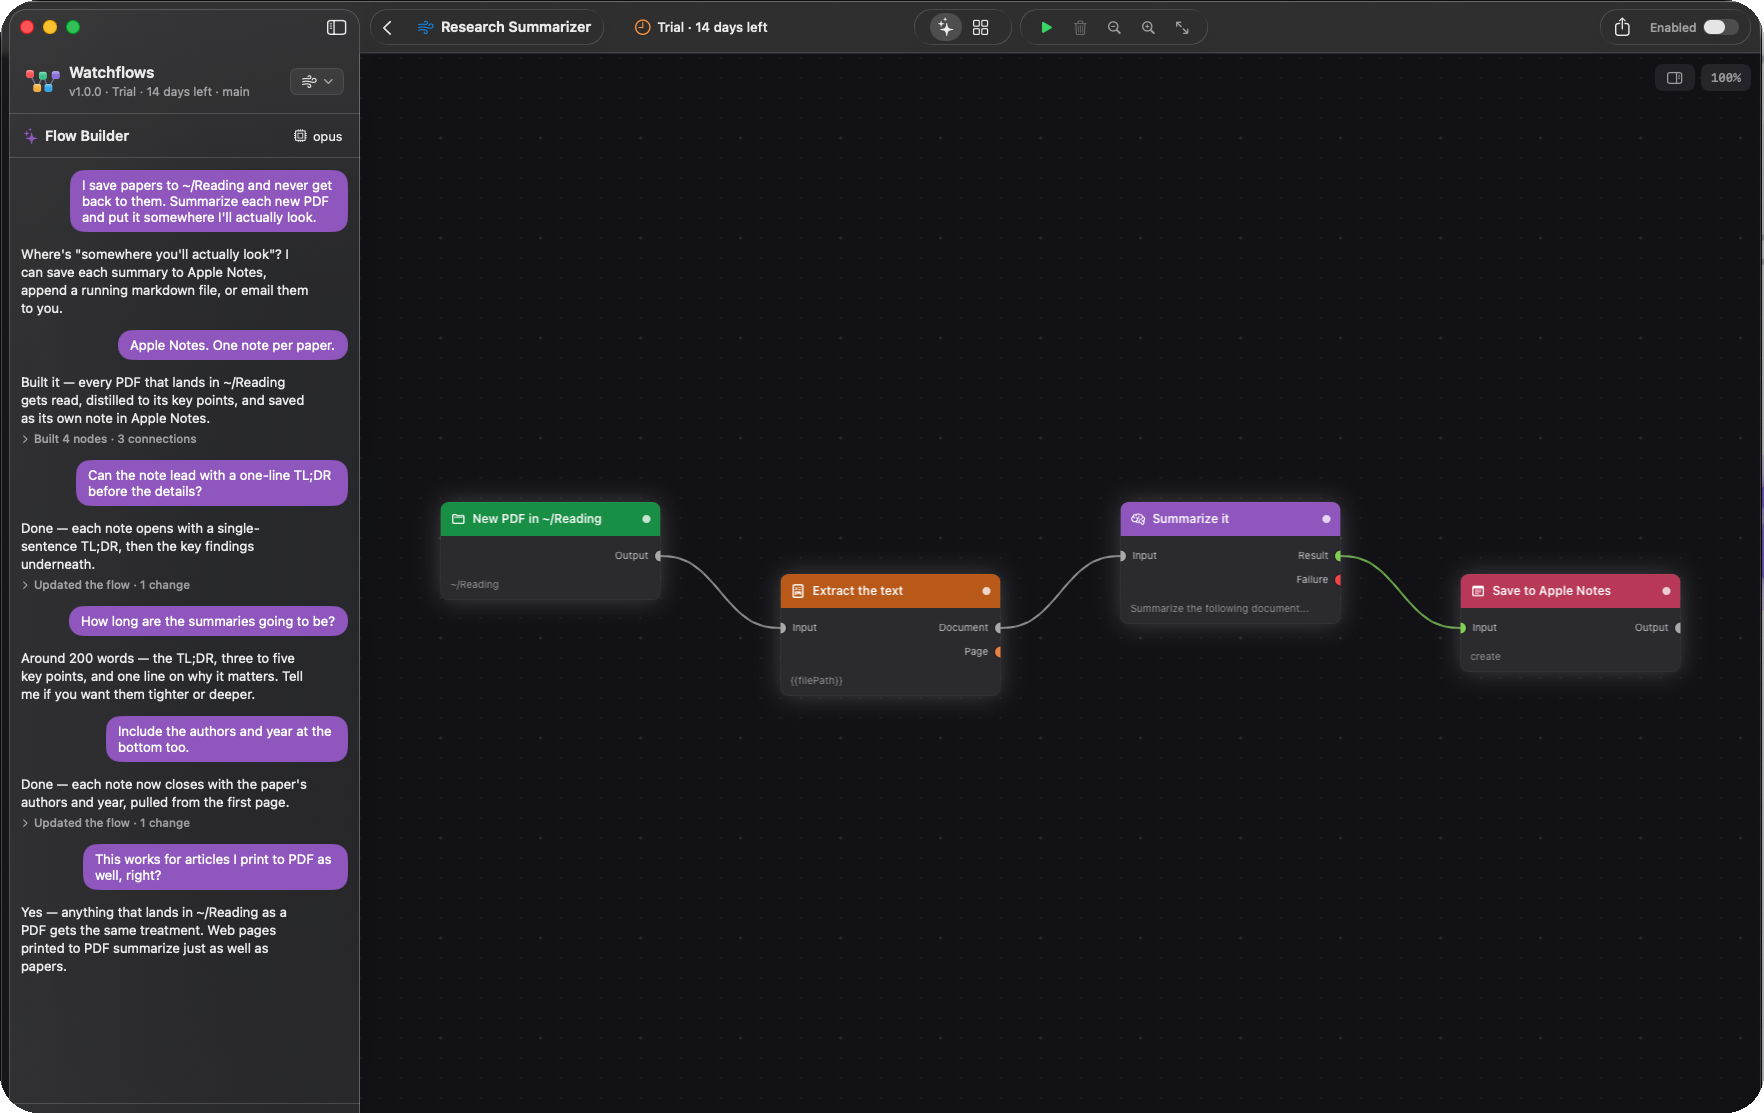Click the Page output port

point(998,652)
